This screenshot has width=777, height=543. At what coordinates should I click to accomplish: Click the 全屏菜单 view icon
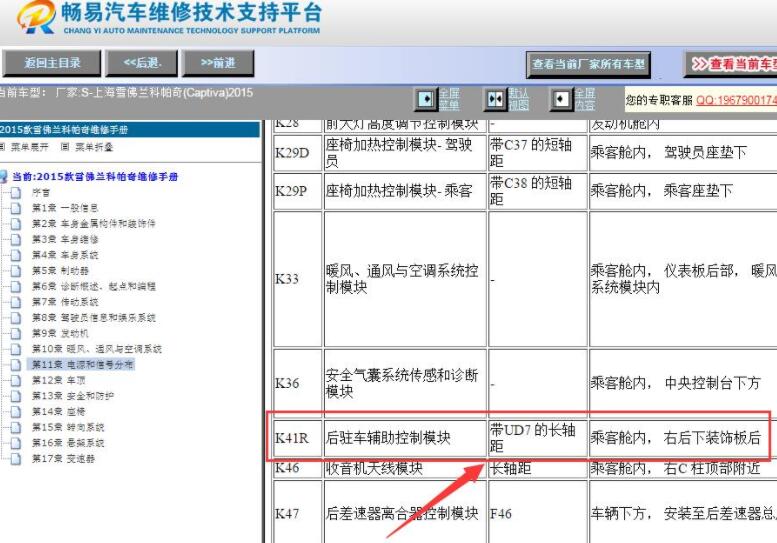(x=426, y=100)
